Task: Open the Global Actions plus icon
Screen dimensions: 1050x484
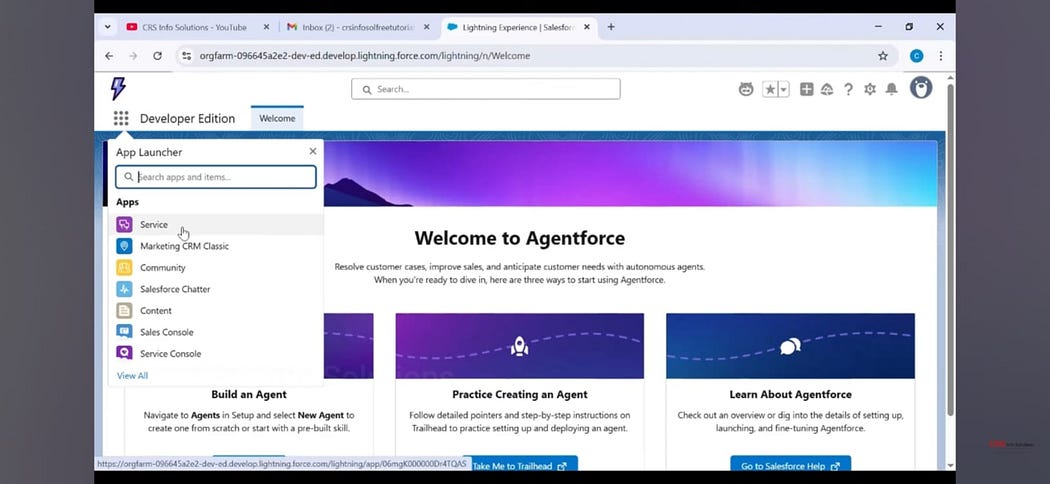Action: coord(807,89)
